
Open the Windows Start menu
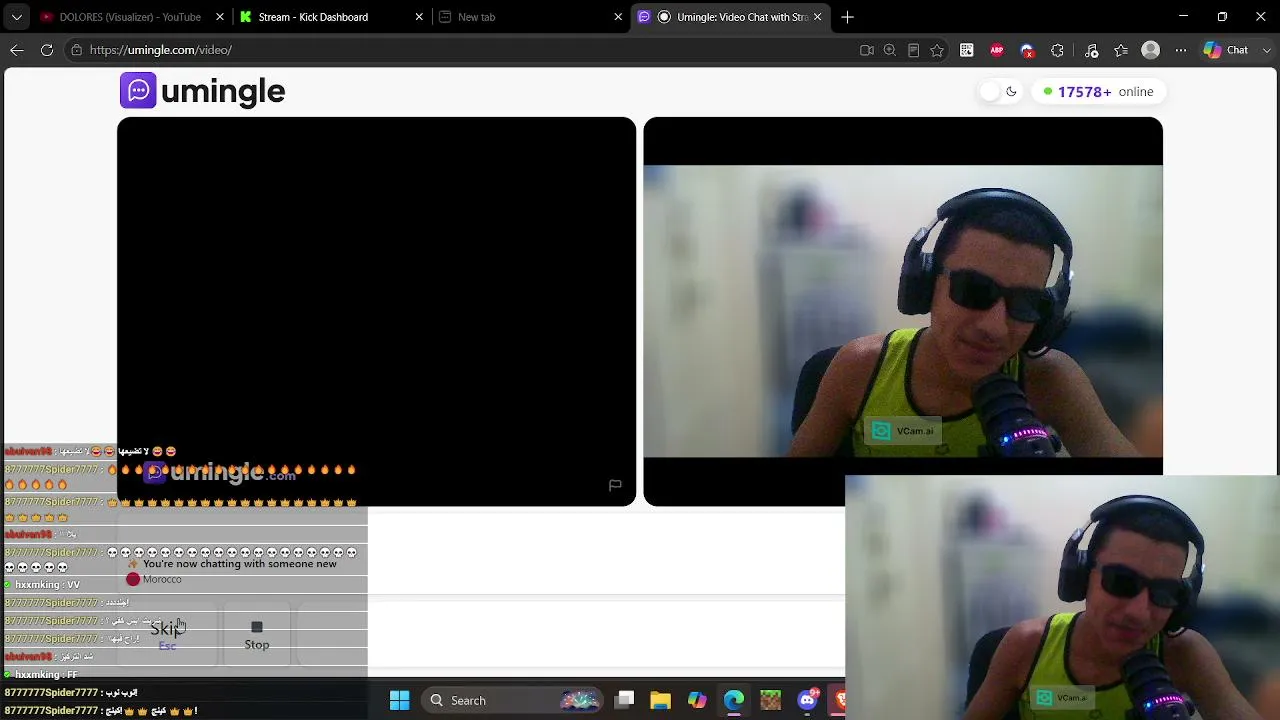click(x=399, y=700)
